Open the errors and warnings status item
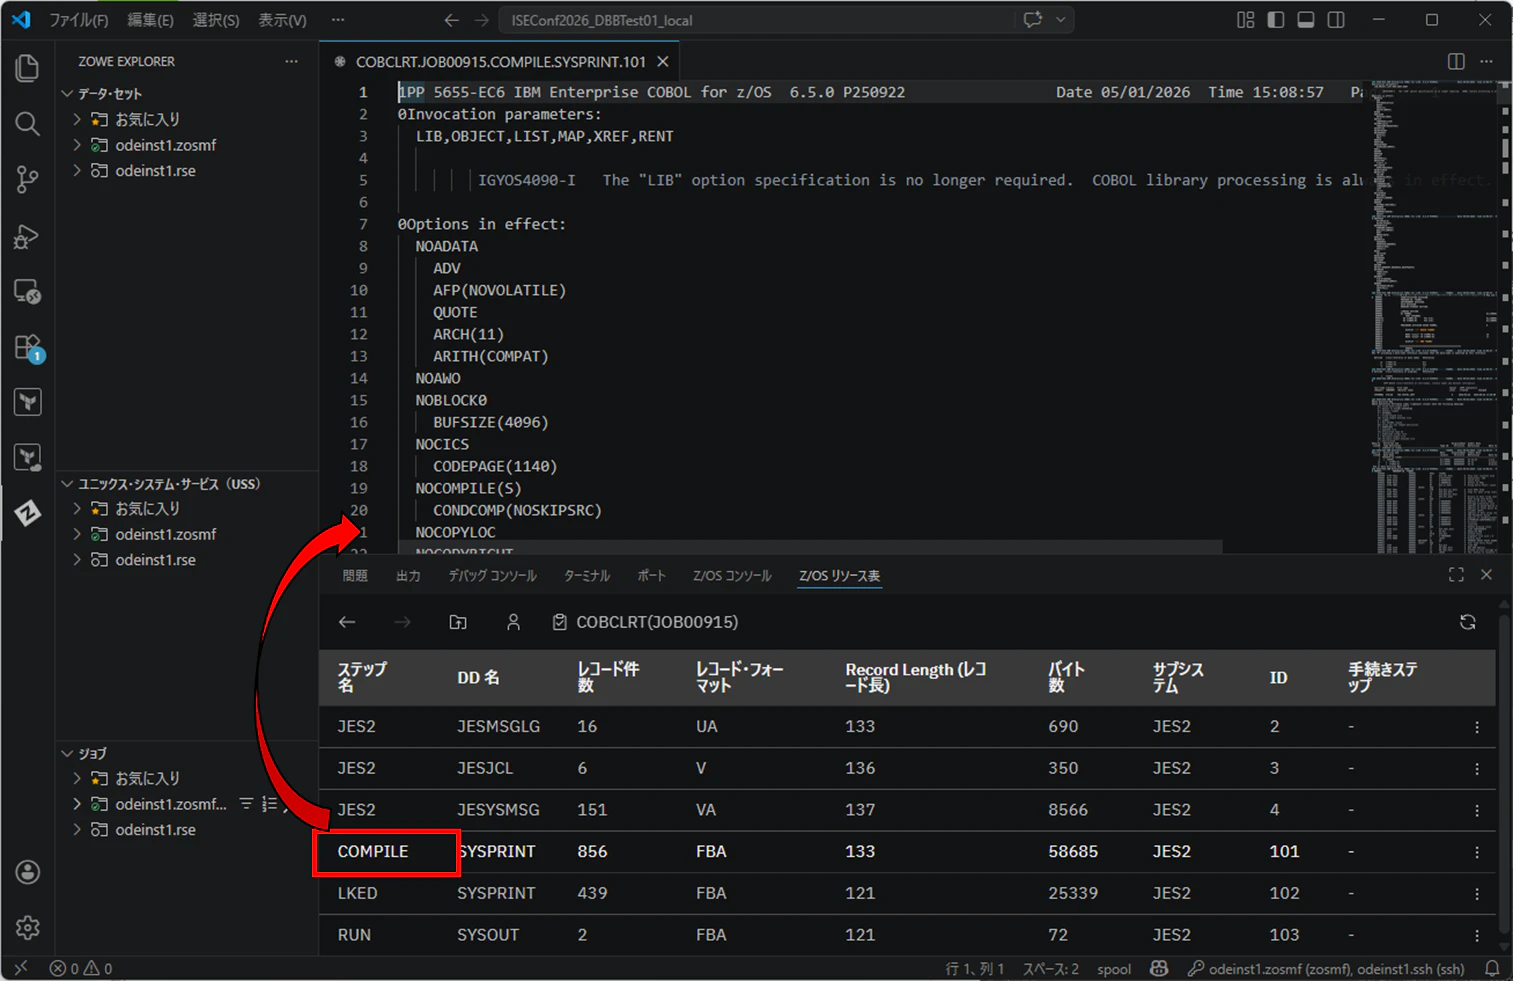 coord(81,969)
